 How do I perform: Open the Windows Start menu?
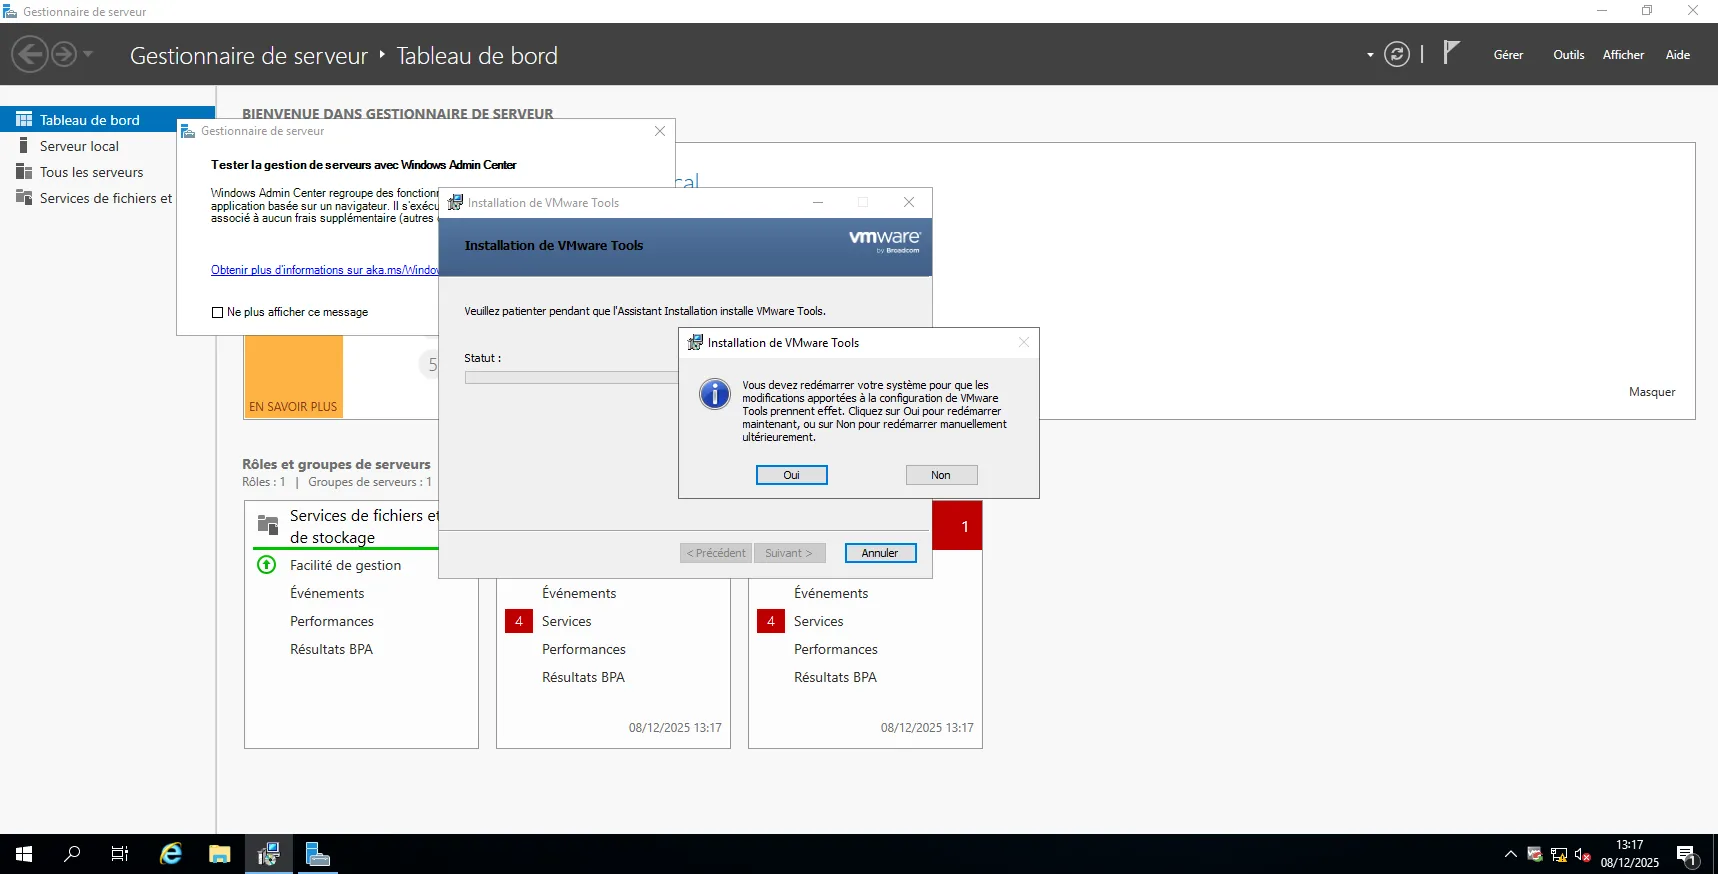coord(24,854)
